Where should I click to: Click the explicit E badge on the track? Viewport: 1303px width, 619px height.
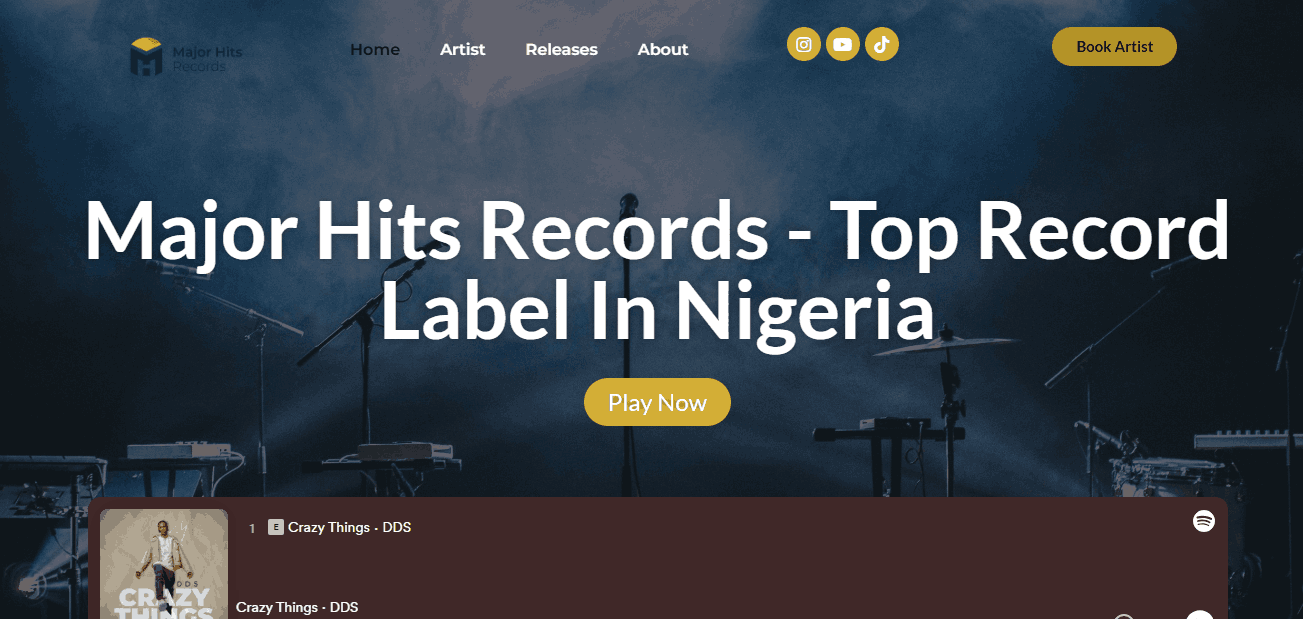[276, 527]
